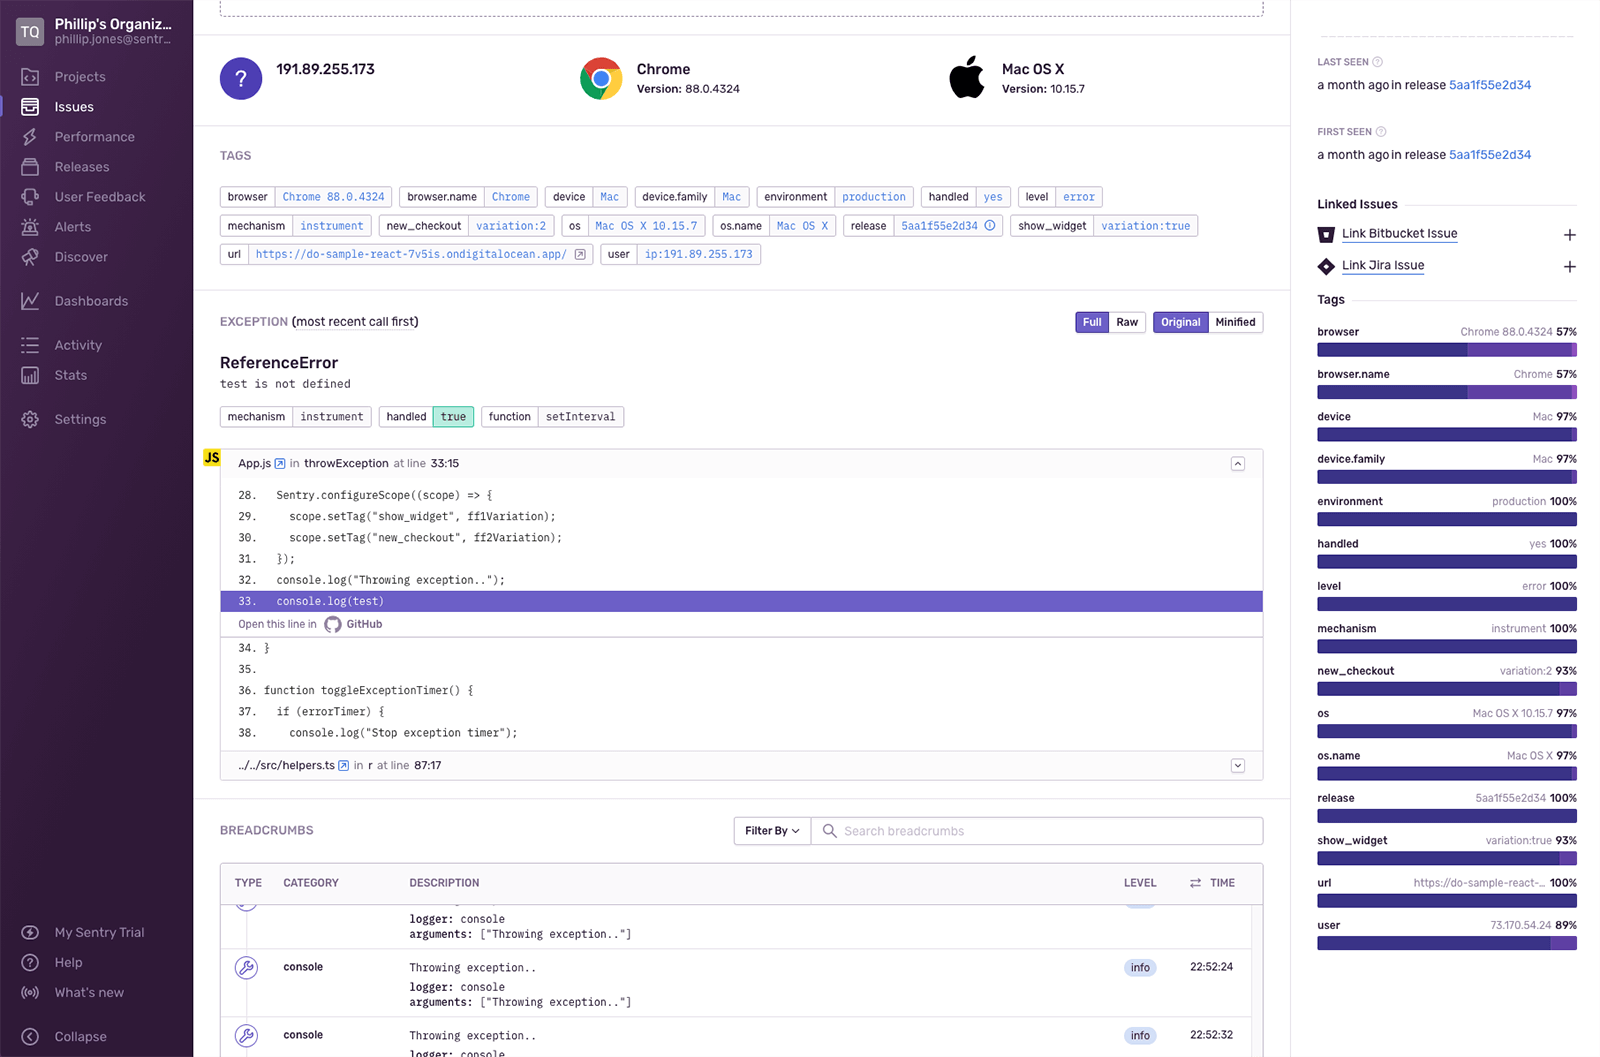The image size is (1600, 1057).
Task: Collapse the App.js stack frame
Action: 1238,463
